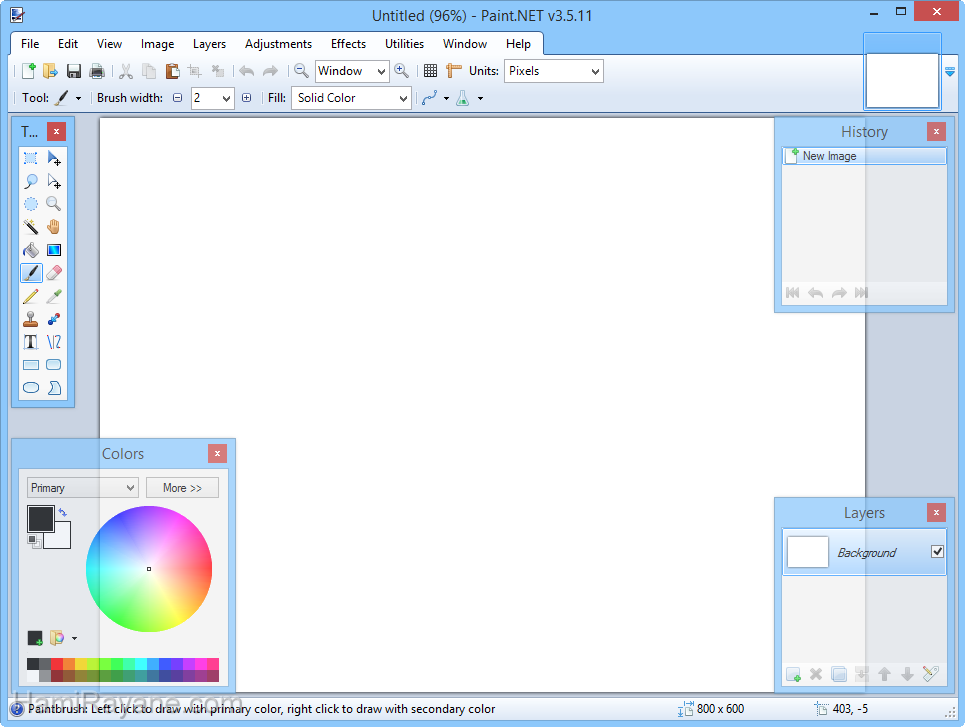Select the Text tool
The image size is (965, 727).
(x=30, y=342)
